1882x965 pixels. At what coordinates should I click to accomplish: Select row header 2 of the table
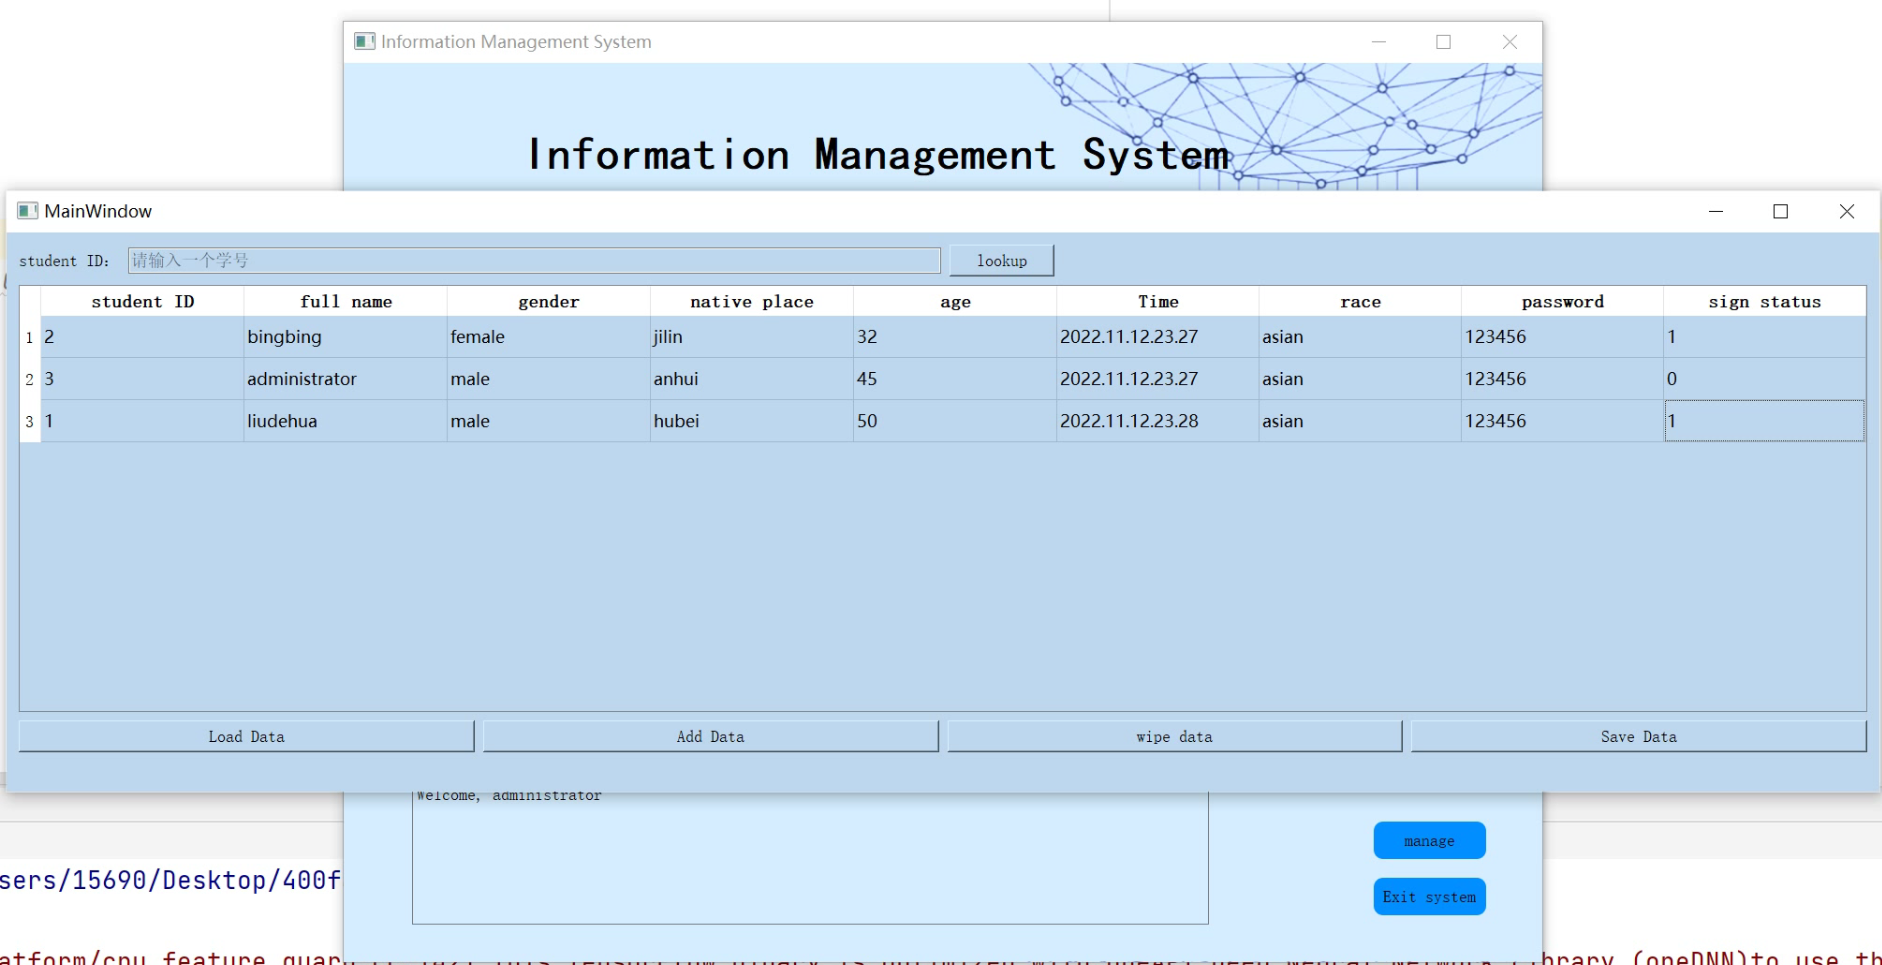tap(30, 379)
